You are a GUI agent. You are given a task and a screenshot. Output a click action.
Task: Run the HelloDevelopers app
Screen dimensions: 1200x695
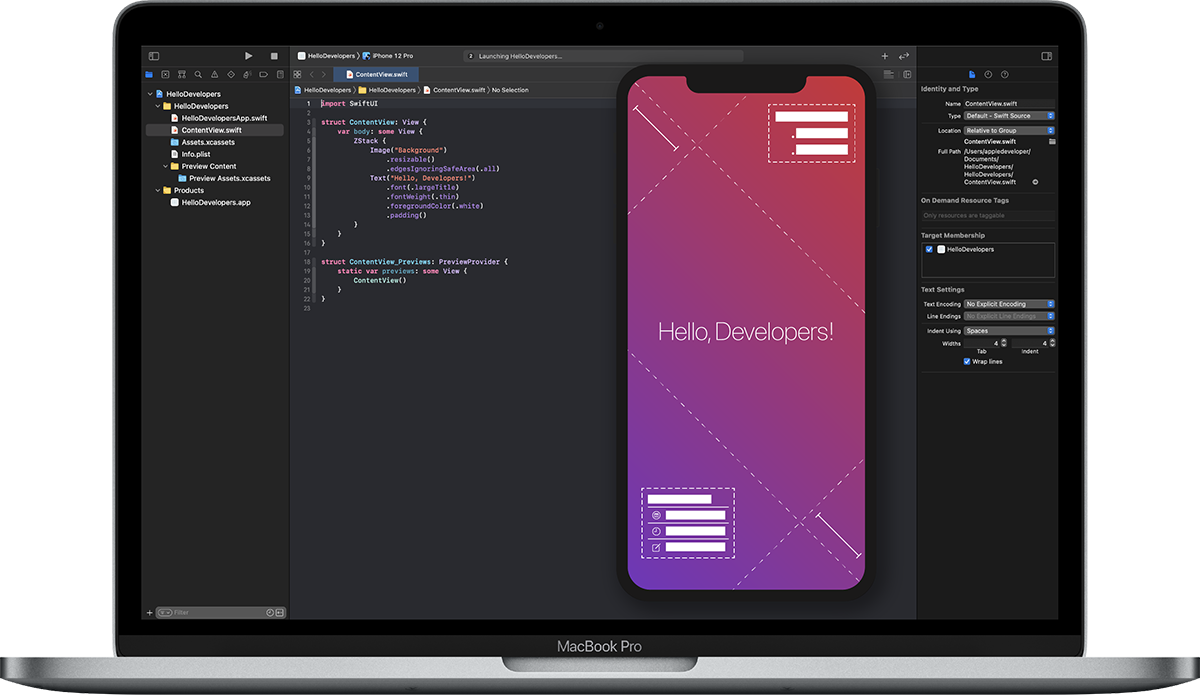point(248,55)
